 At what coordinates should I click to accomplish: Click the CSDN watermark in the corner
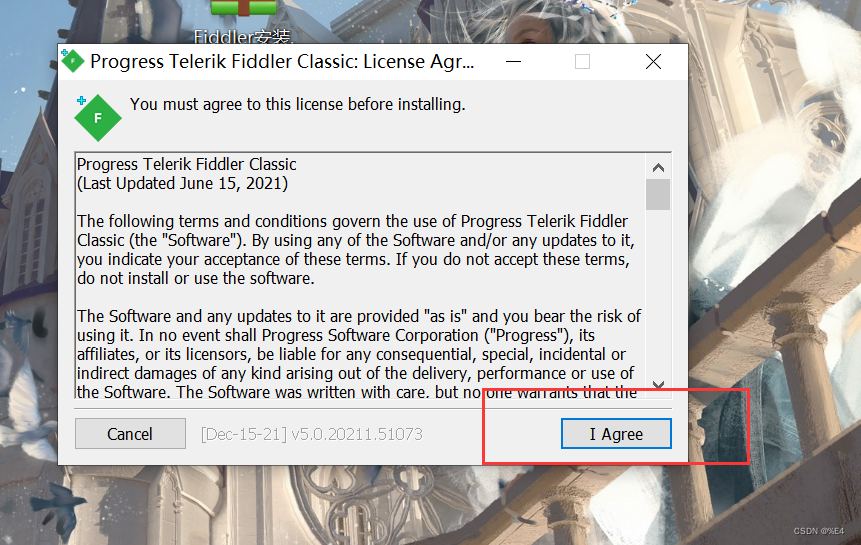(819, 531)
